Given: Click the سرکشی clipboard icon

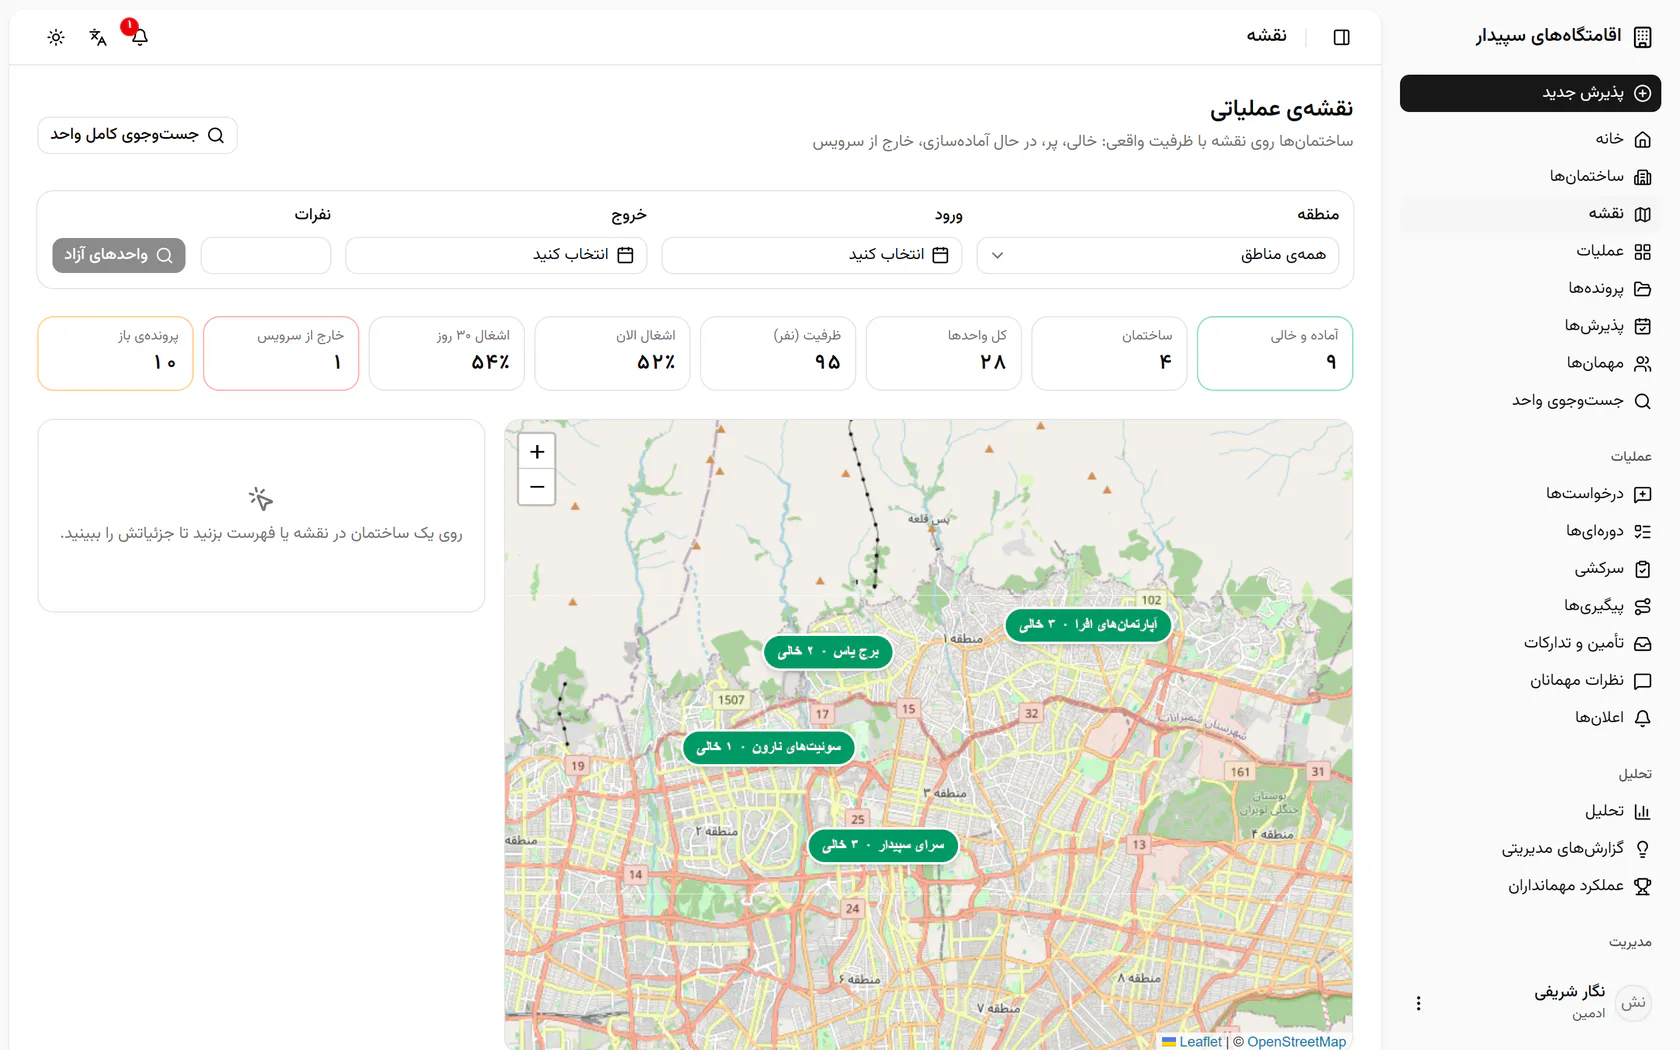Looking at the screenshot, I should pyautogui.click(x=1642, y=569).
